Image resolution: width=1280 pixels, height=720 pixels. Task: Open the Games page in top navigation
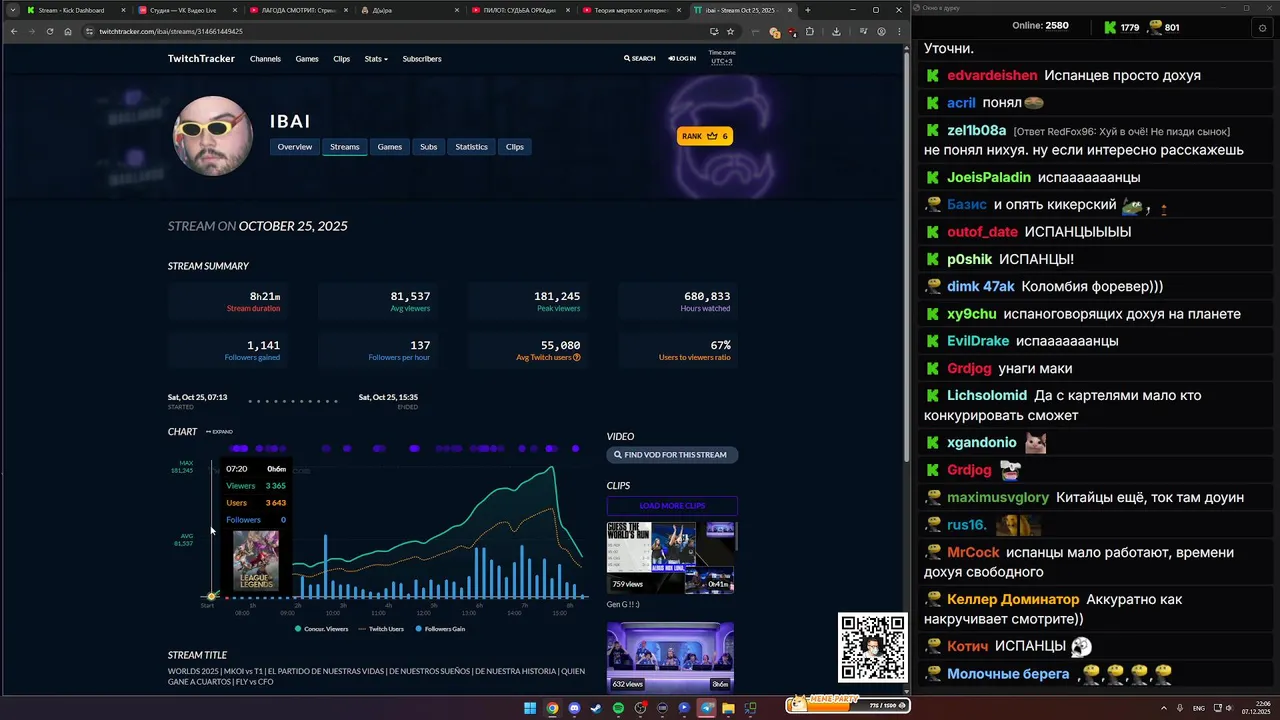pyautogui.click(x=307, y=59)
